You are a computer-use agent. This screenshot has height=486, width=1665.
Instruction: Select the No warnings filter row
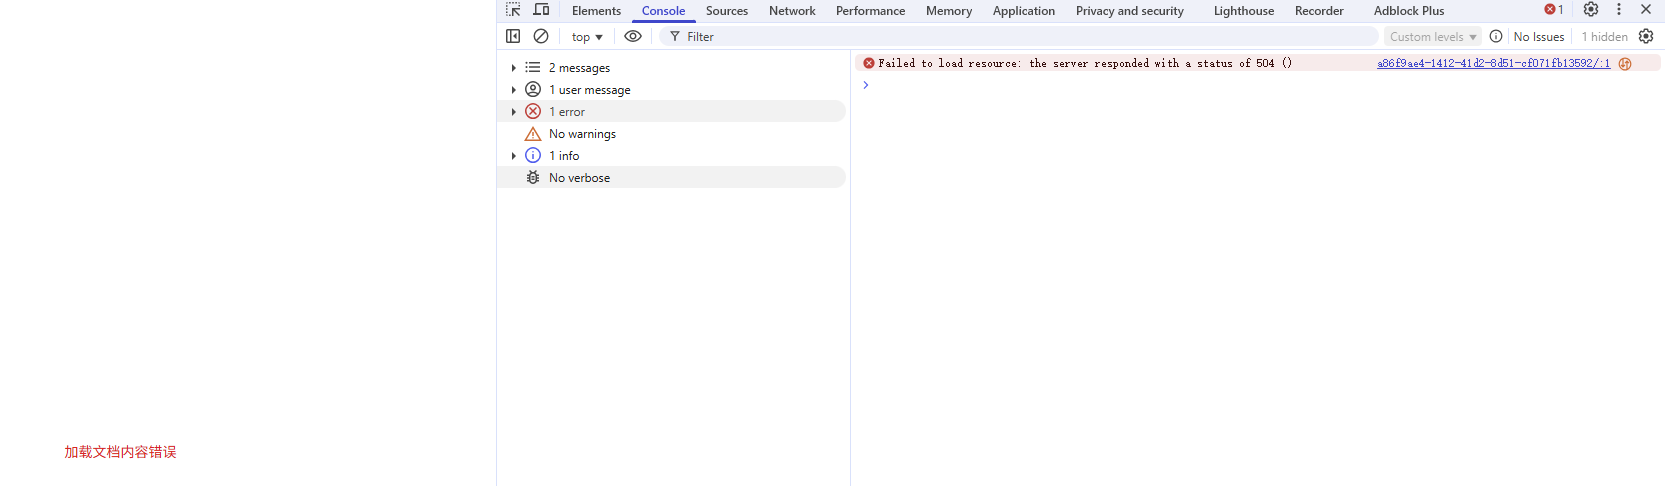pyautogui.click(x=582, y=134)
